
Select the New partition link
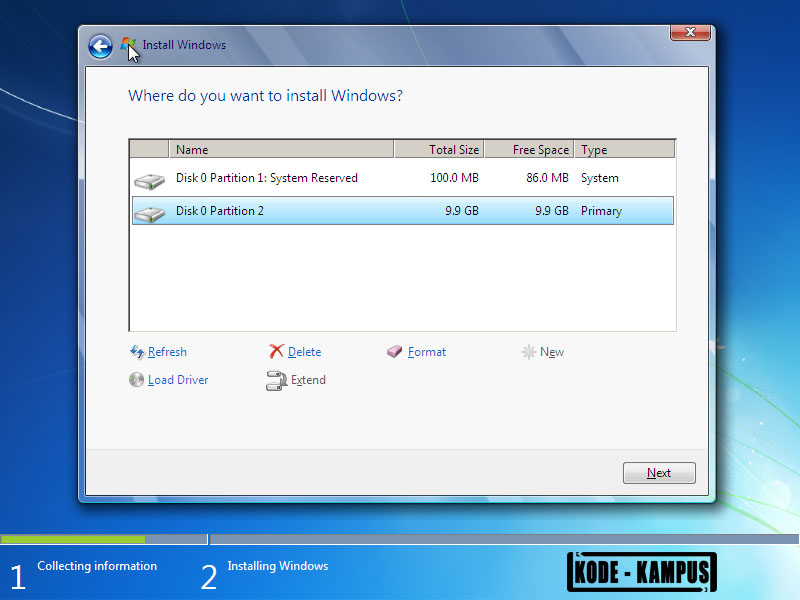(552, 352)
